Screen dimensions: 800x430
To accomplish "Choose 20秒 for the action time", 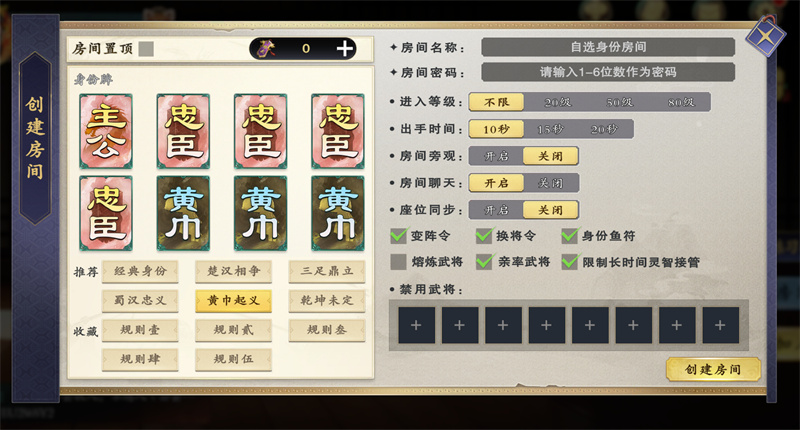I will point(604,129).
